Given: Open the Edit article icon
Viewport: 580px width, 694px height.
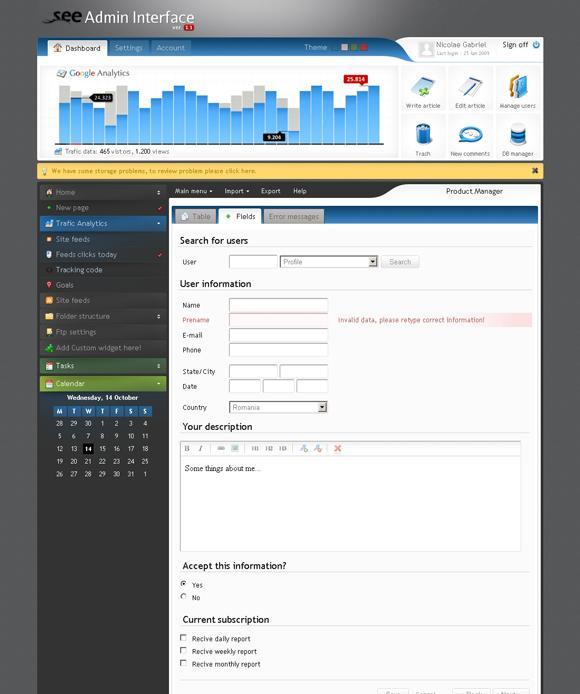Looking at the screenshot, I should [470, 87].
